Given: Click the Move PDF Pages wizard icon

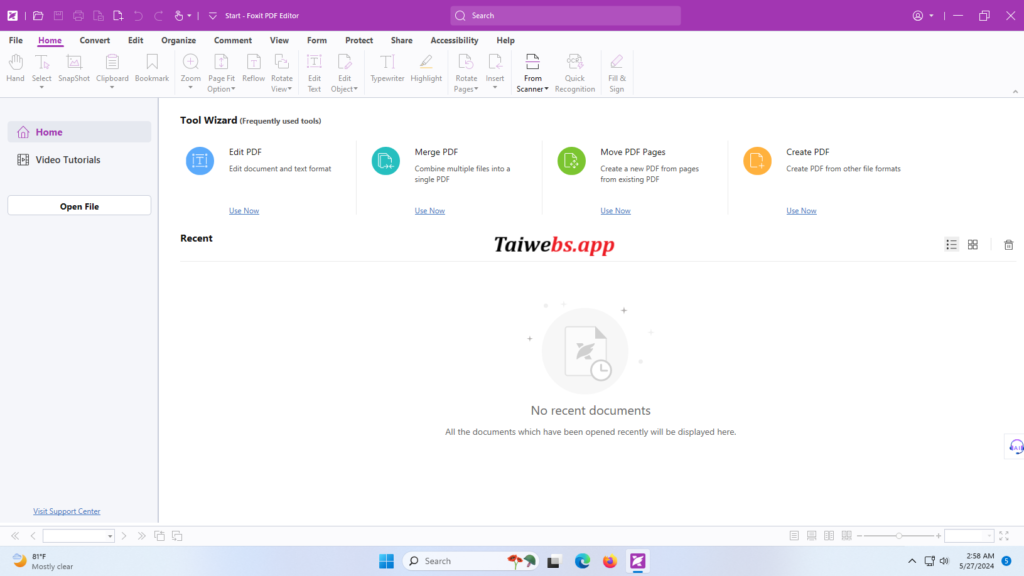Looking at the screenshot, I should [x=571, y=161].
